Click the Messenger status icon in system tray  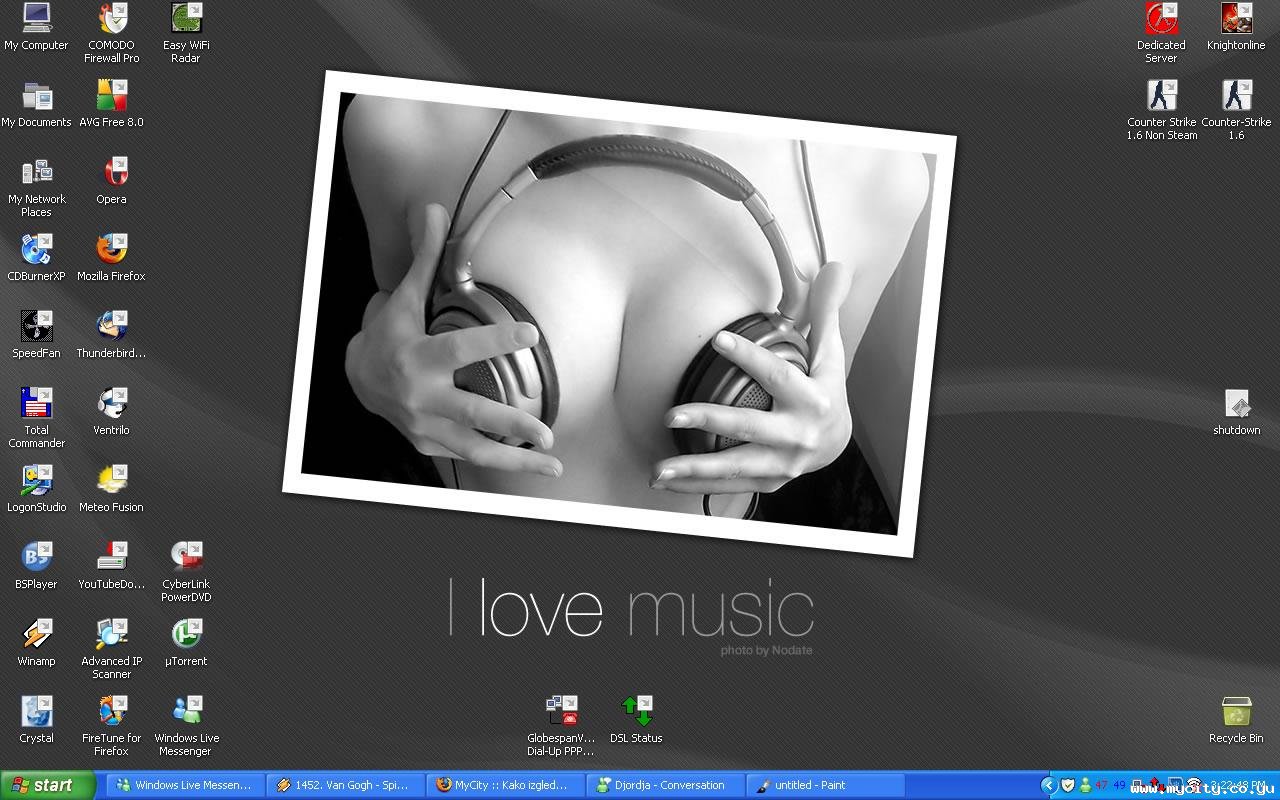pyautogui.click(x=1085, y=786)
